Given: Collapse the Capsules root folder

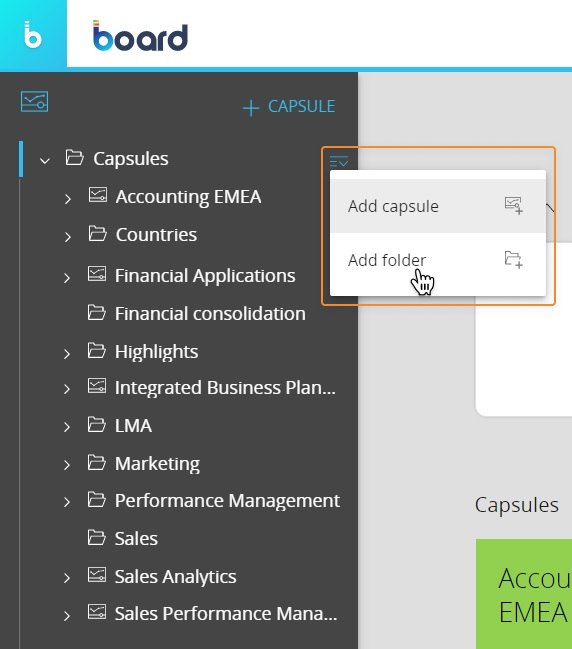Looking at the screenshot, I should pos(45,160).
